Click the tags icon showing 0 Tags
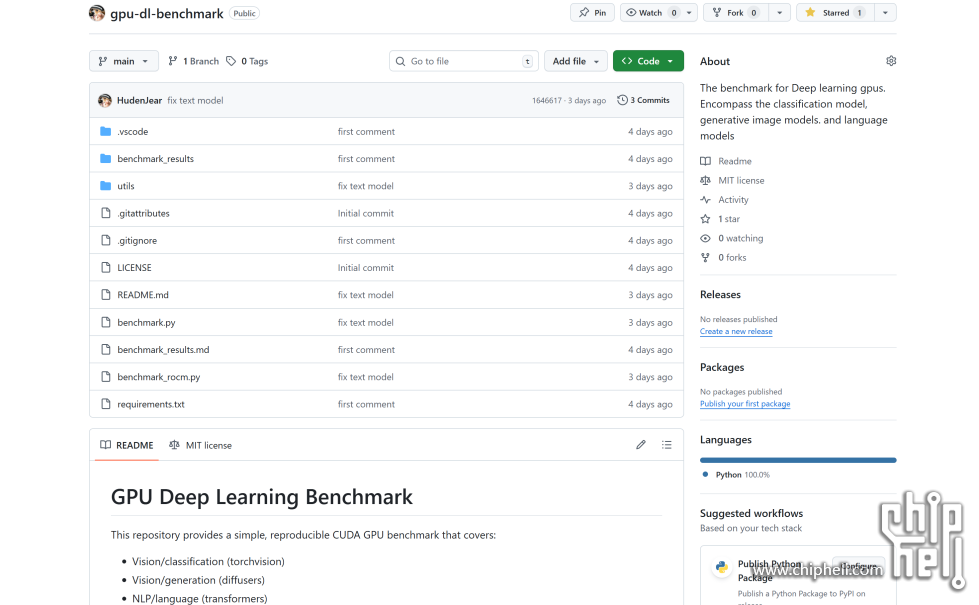 point(231,61)
